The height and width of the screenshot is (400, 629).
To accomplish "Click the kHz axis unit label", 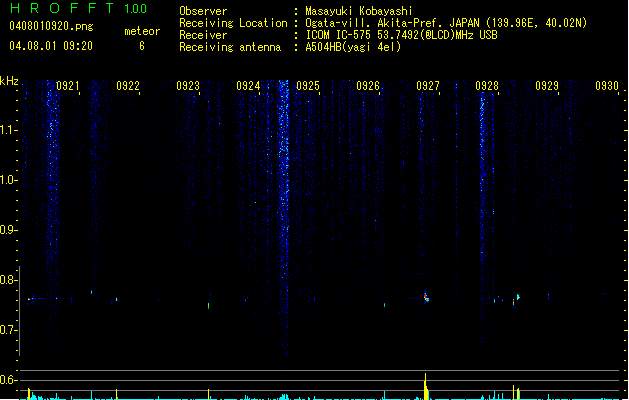I will click(x=9, y=81).
